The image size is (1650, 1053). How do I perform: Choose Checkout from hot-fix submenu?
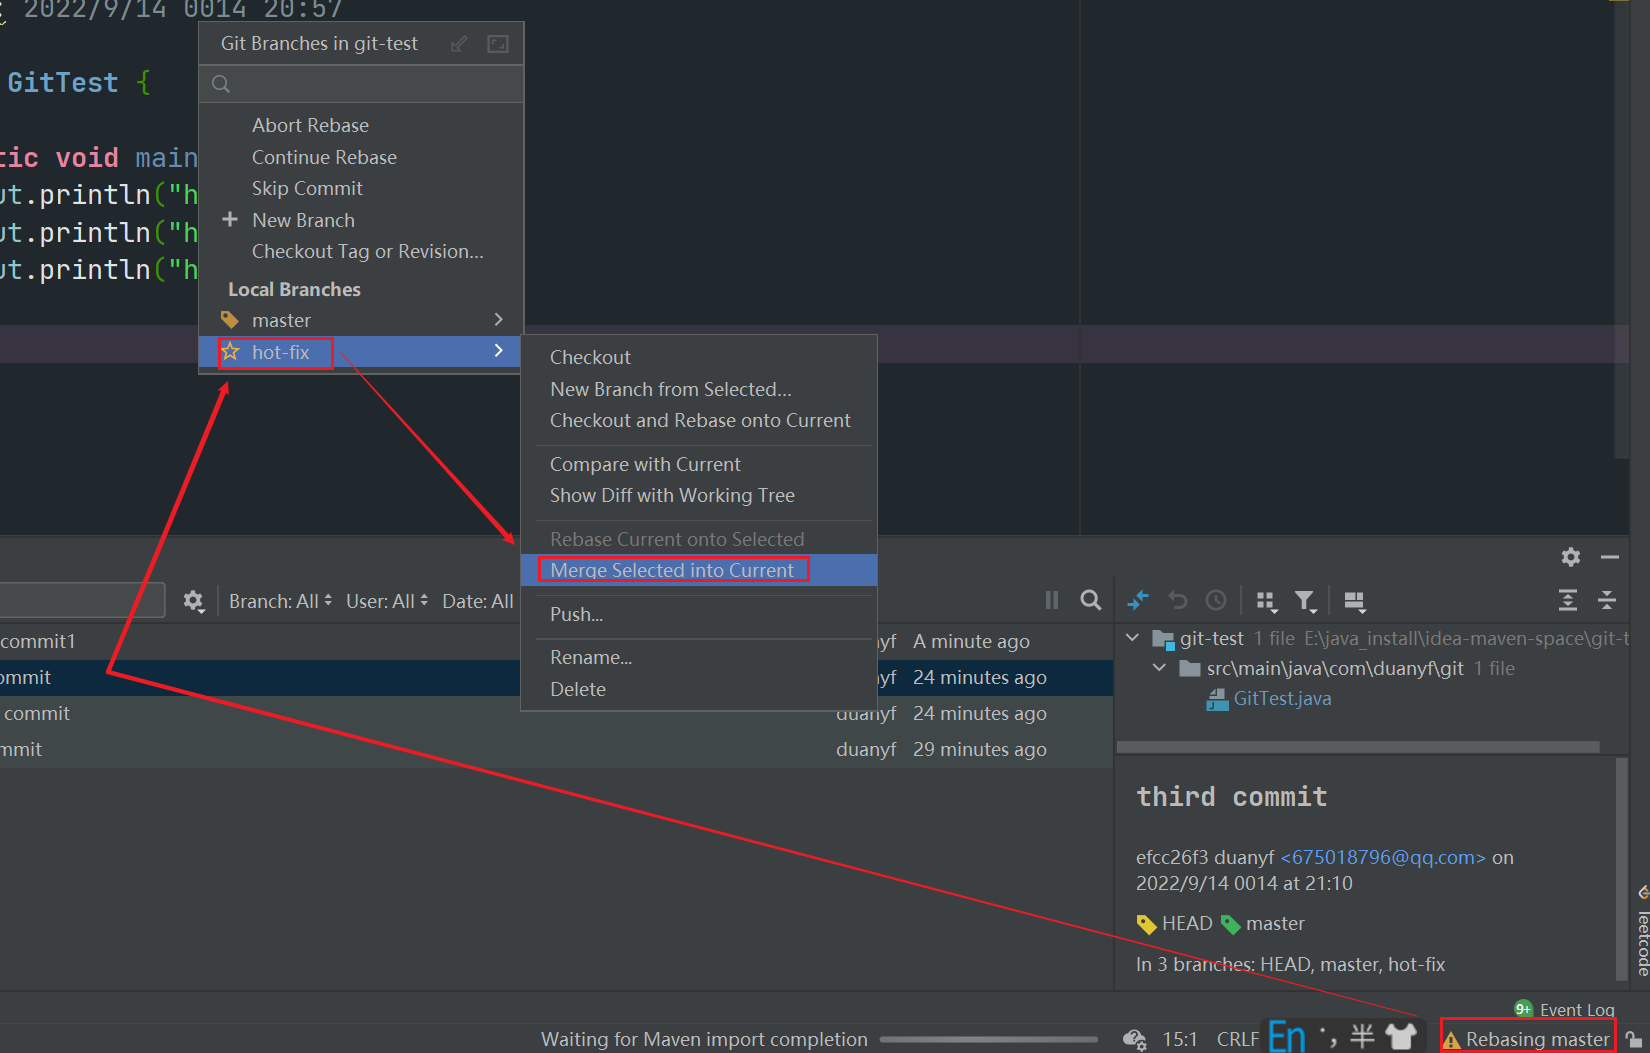pos(590,357)
